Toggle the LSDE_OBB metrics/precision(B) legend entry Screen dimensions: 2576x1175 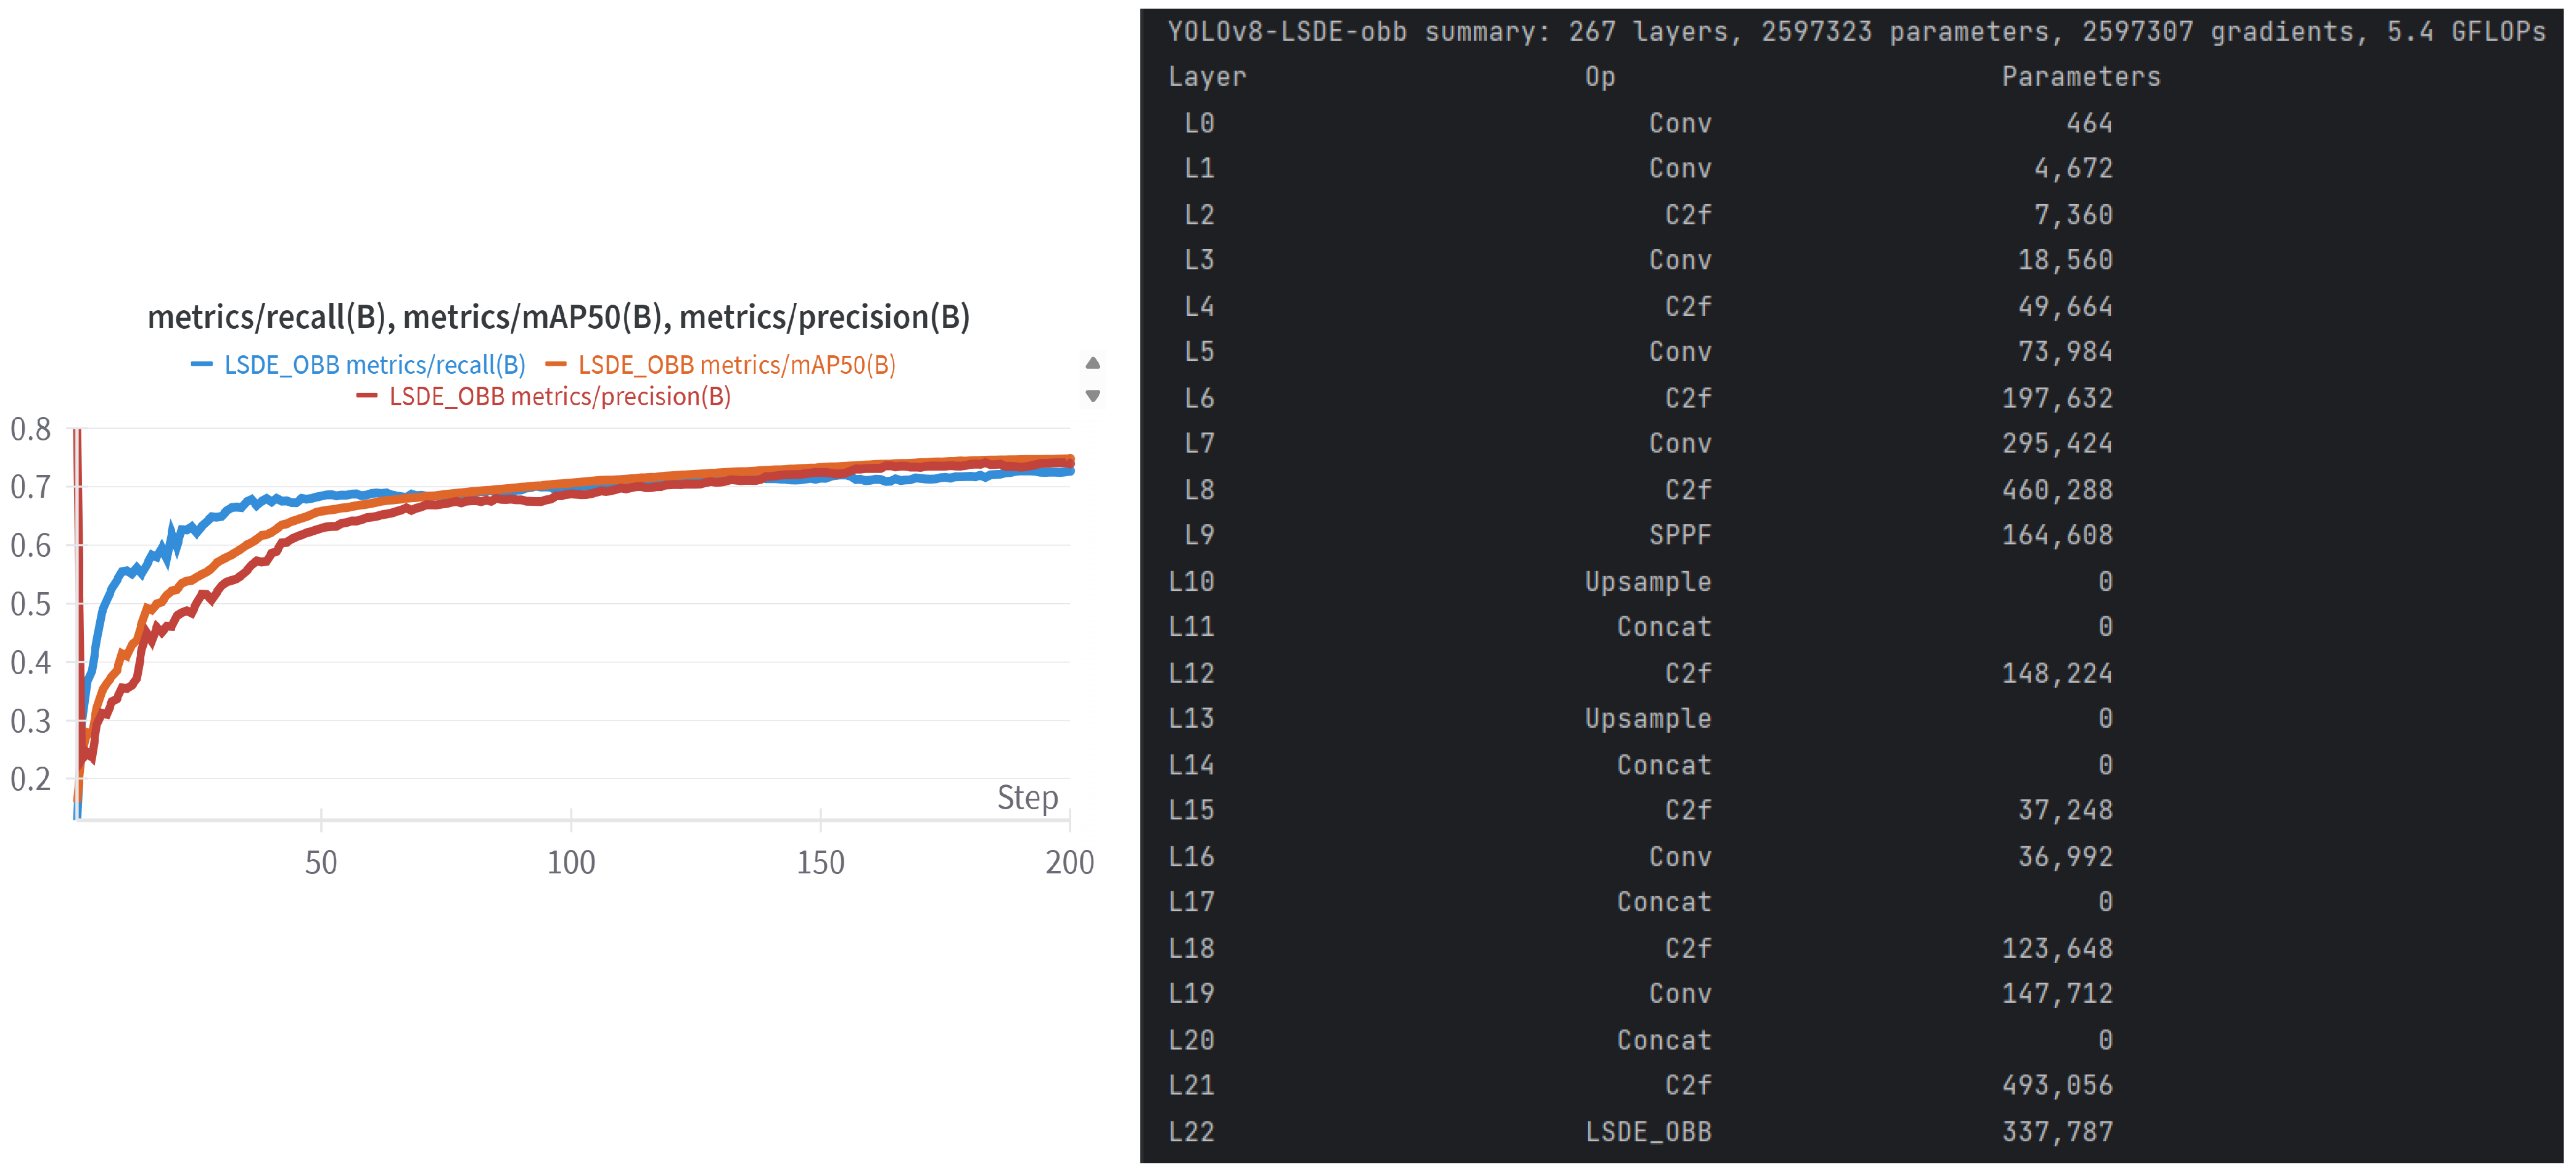click(559, 397)
